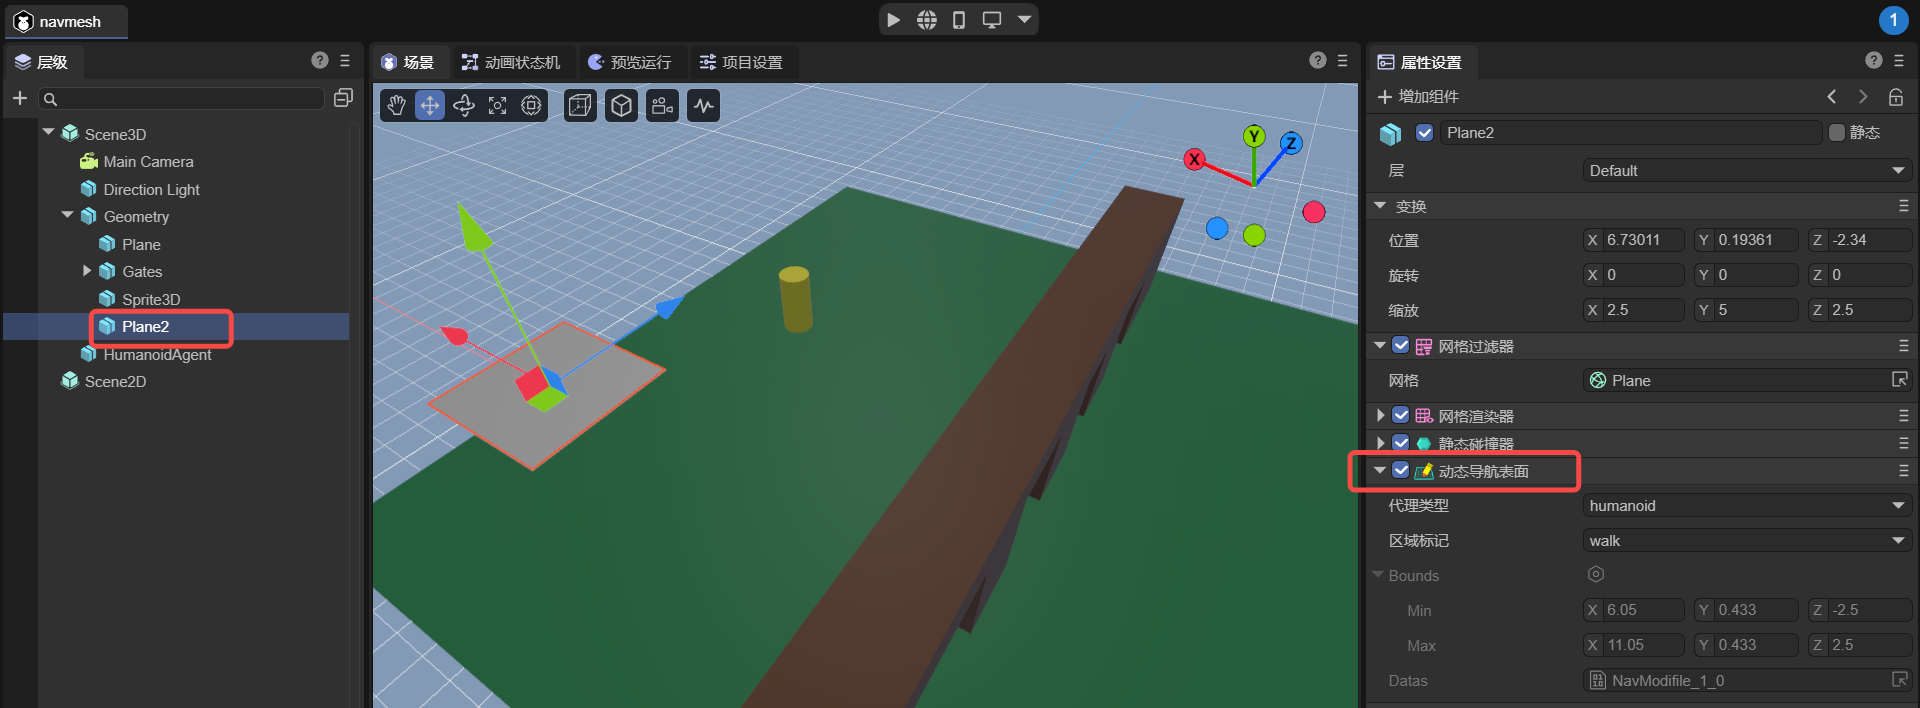Disable the 动态导航表面 component checkbox
This screenshot has width=1920, height=708.
[x=1401, y=470]
